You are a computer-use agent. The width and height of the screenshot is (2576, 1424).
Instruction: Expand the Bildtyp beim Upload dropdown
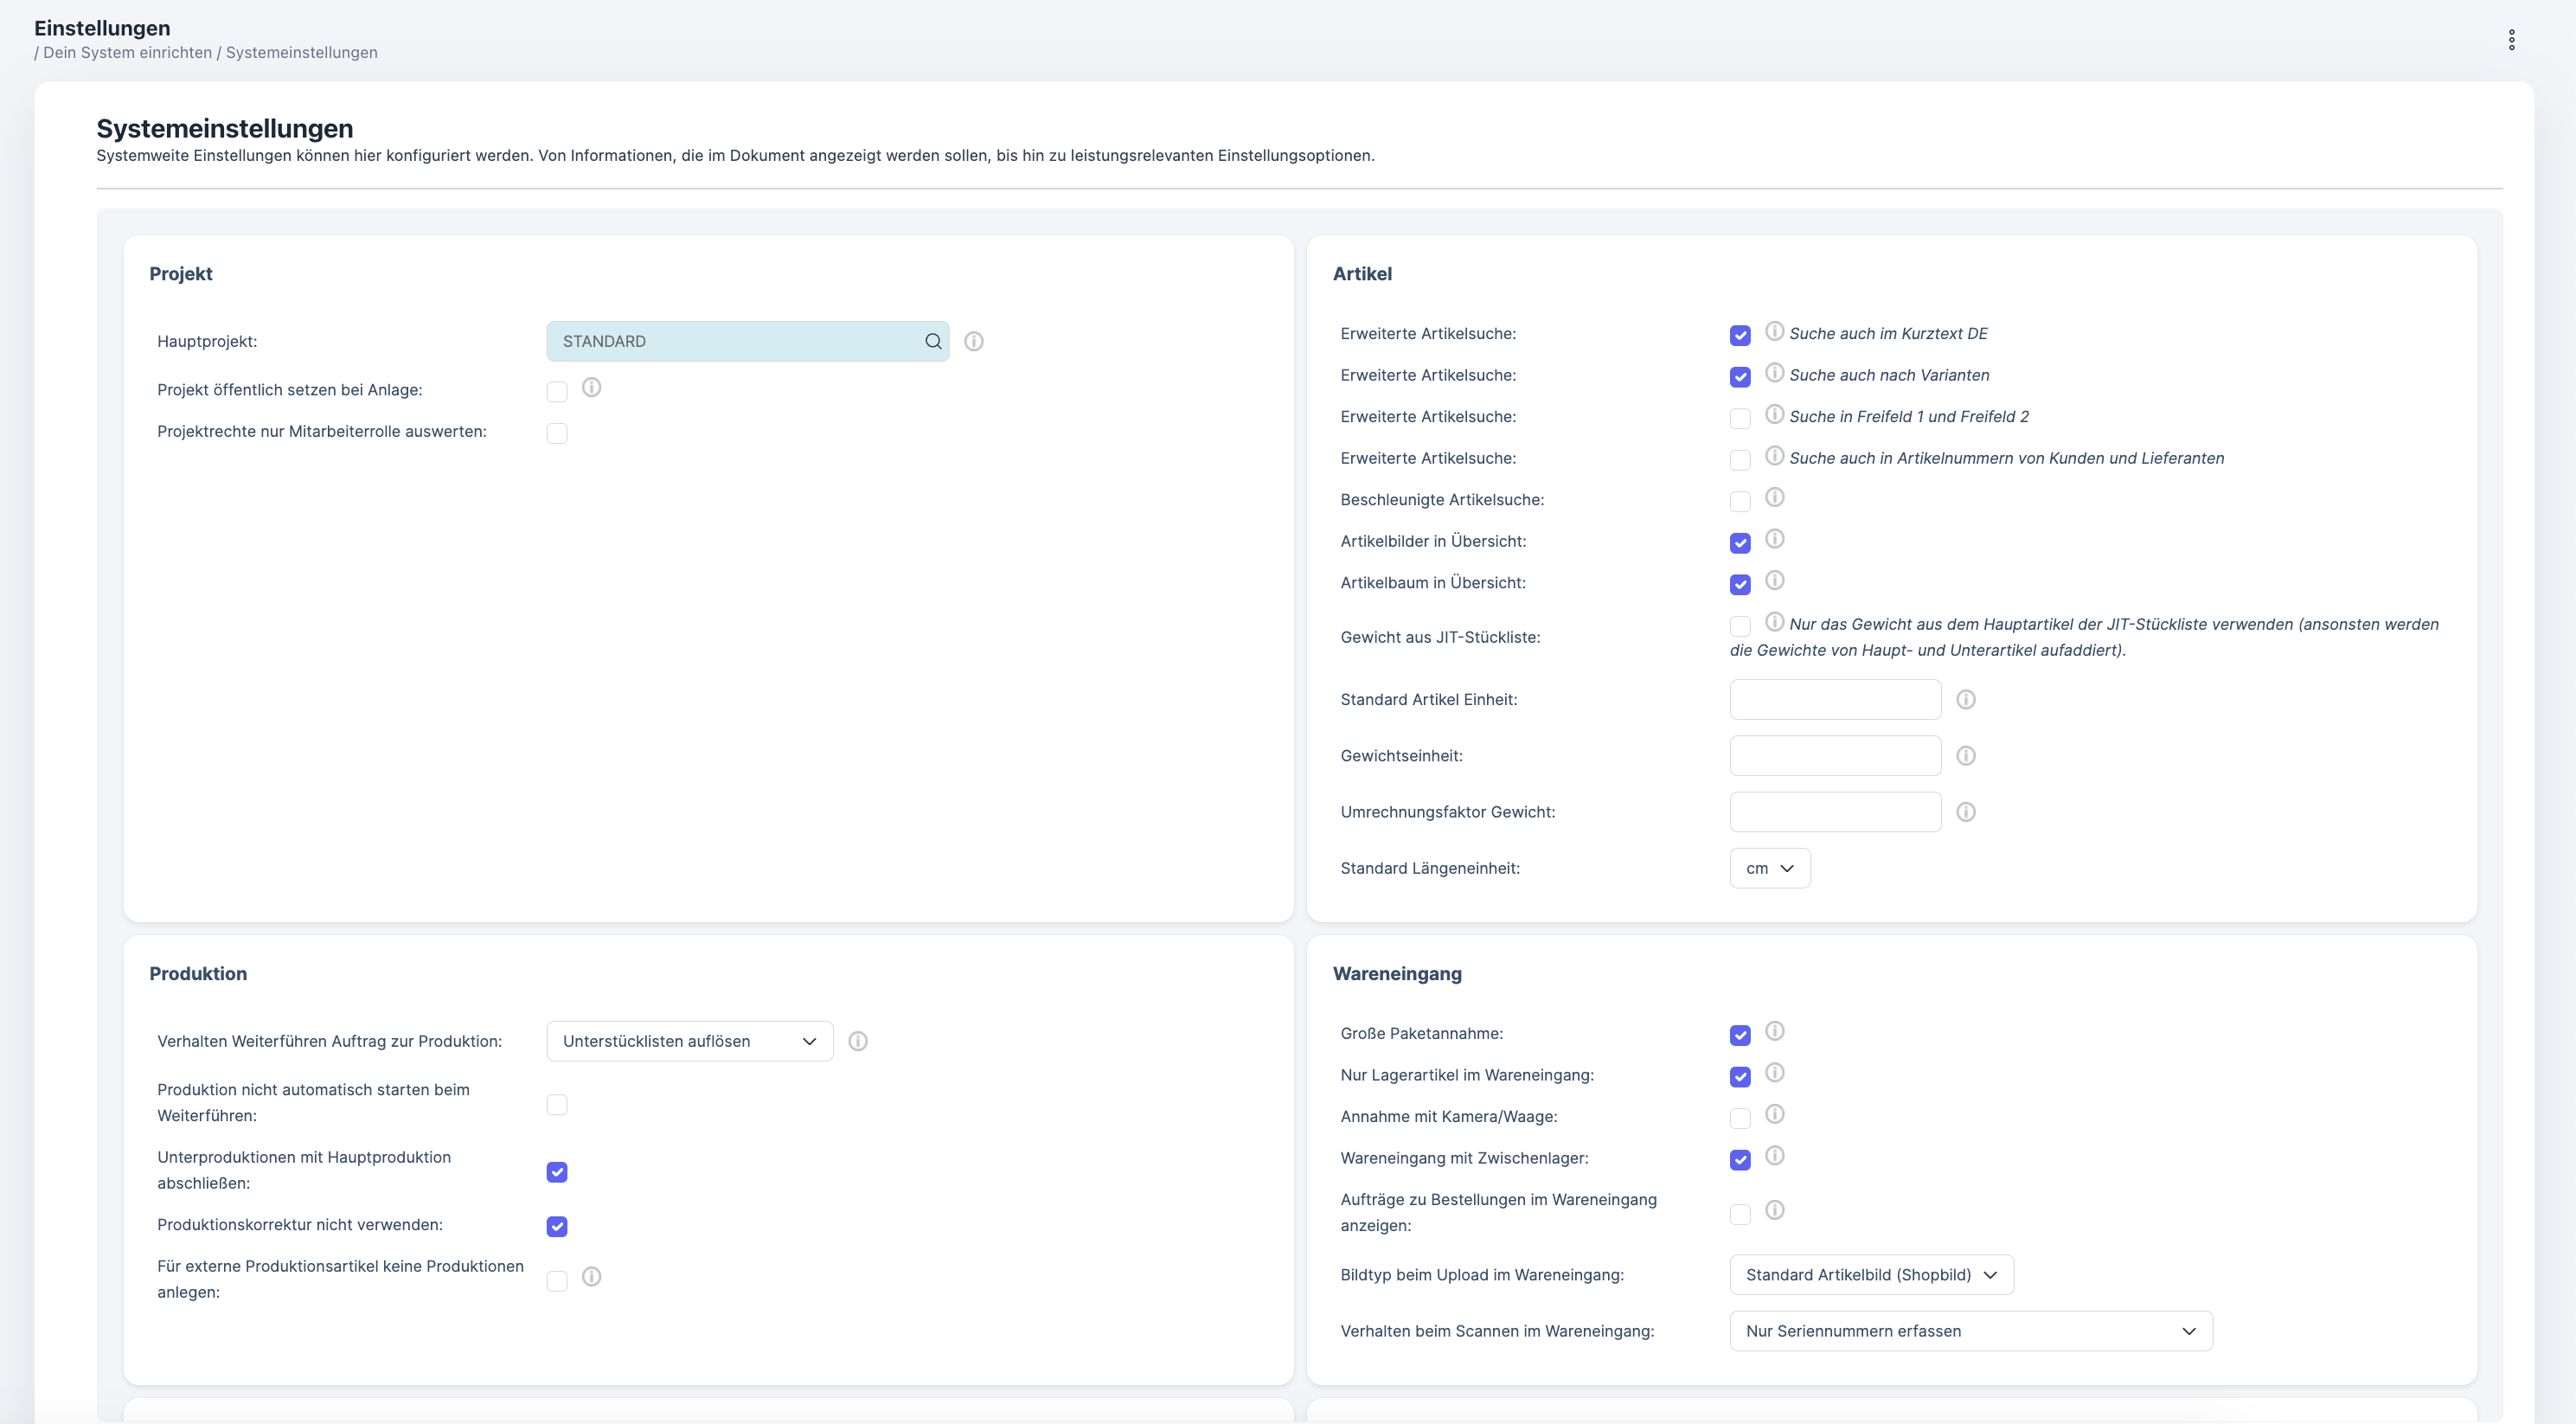1871,1275
